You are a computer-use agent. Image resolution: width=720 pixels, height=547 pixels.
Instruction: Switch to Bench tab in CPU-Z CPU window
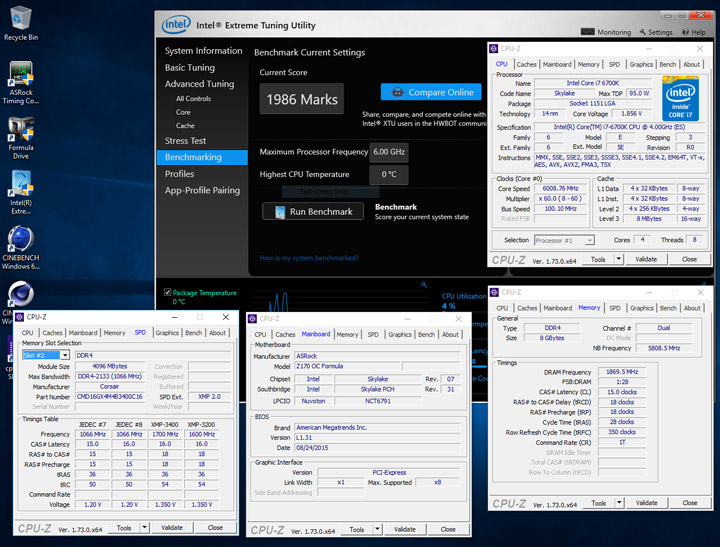(668, 64)
